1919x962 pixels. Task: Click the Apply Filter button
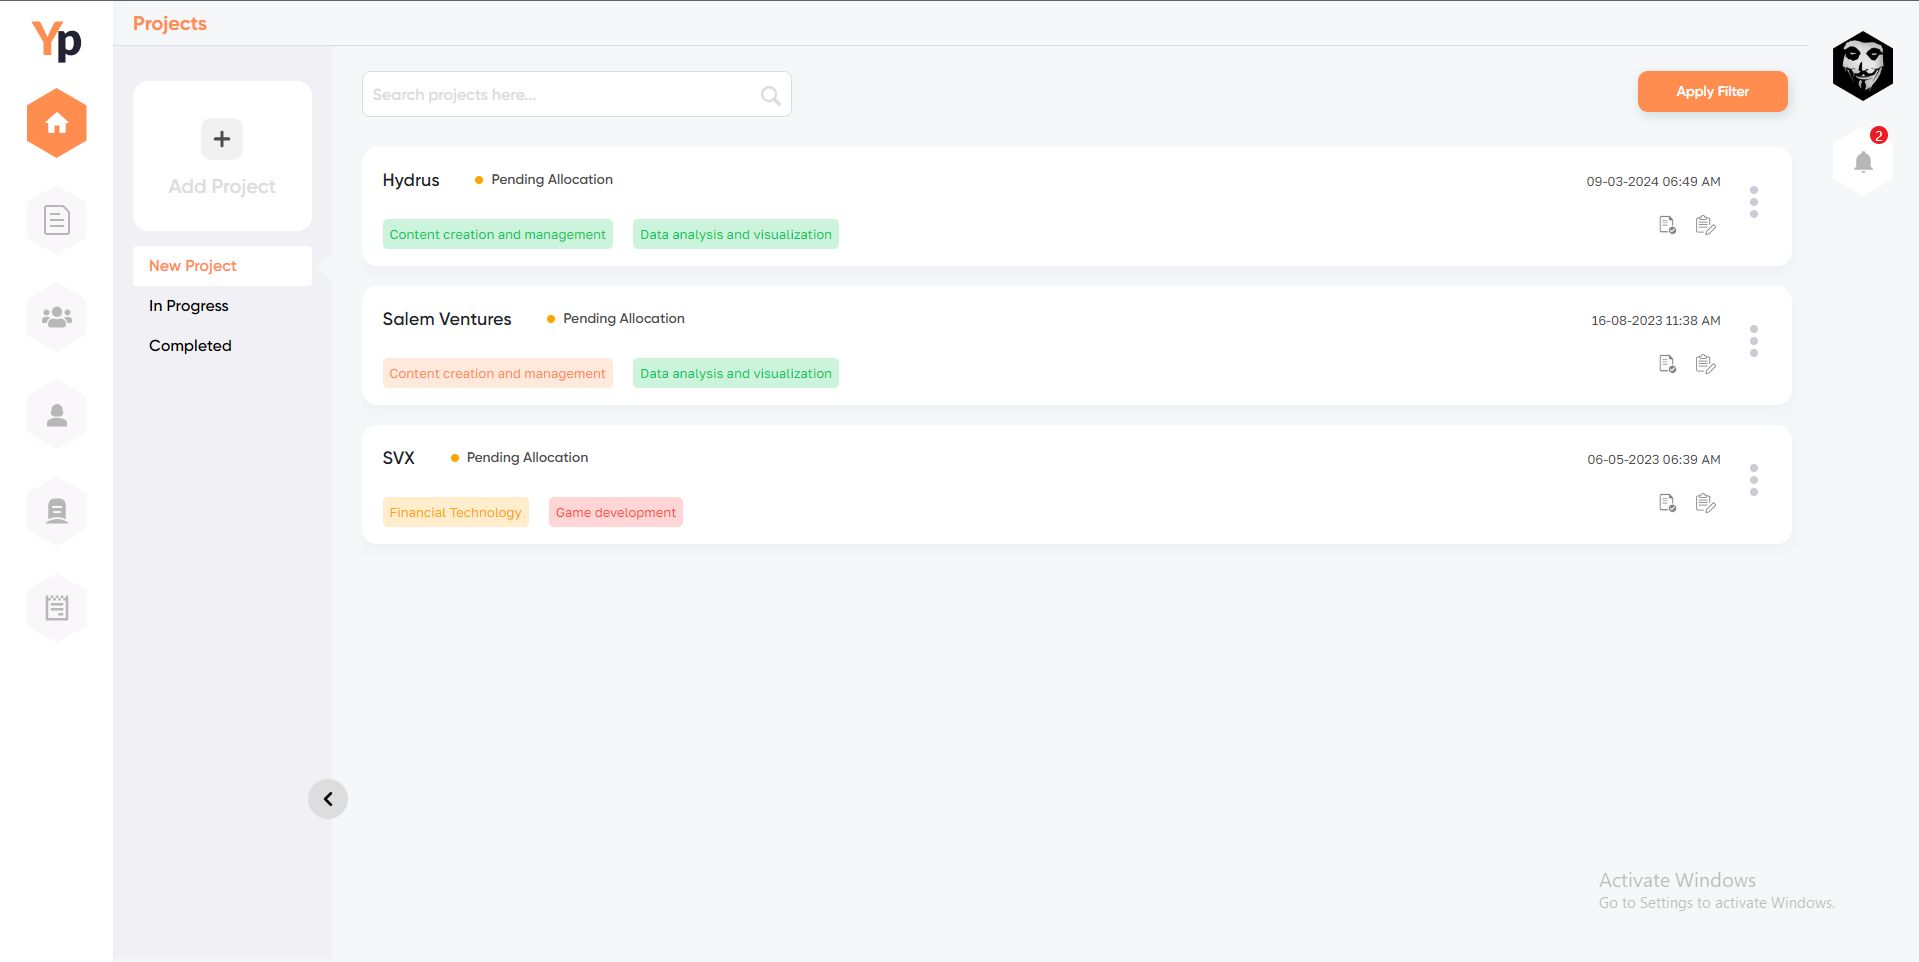click(x=1712, y=91)
